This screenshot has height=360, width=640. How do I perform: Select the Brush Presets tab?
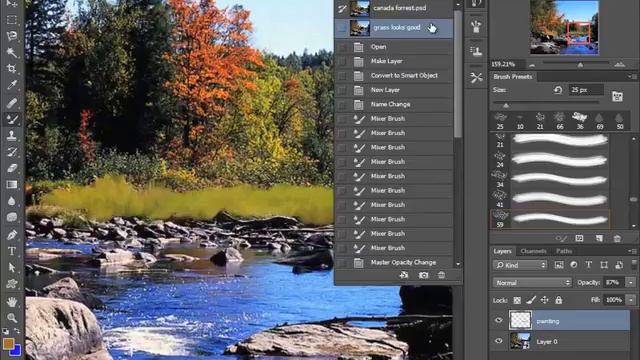click(513, 76)
